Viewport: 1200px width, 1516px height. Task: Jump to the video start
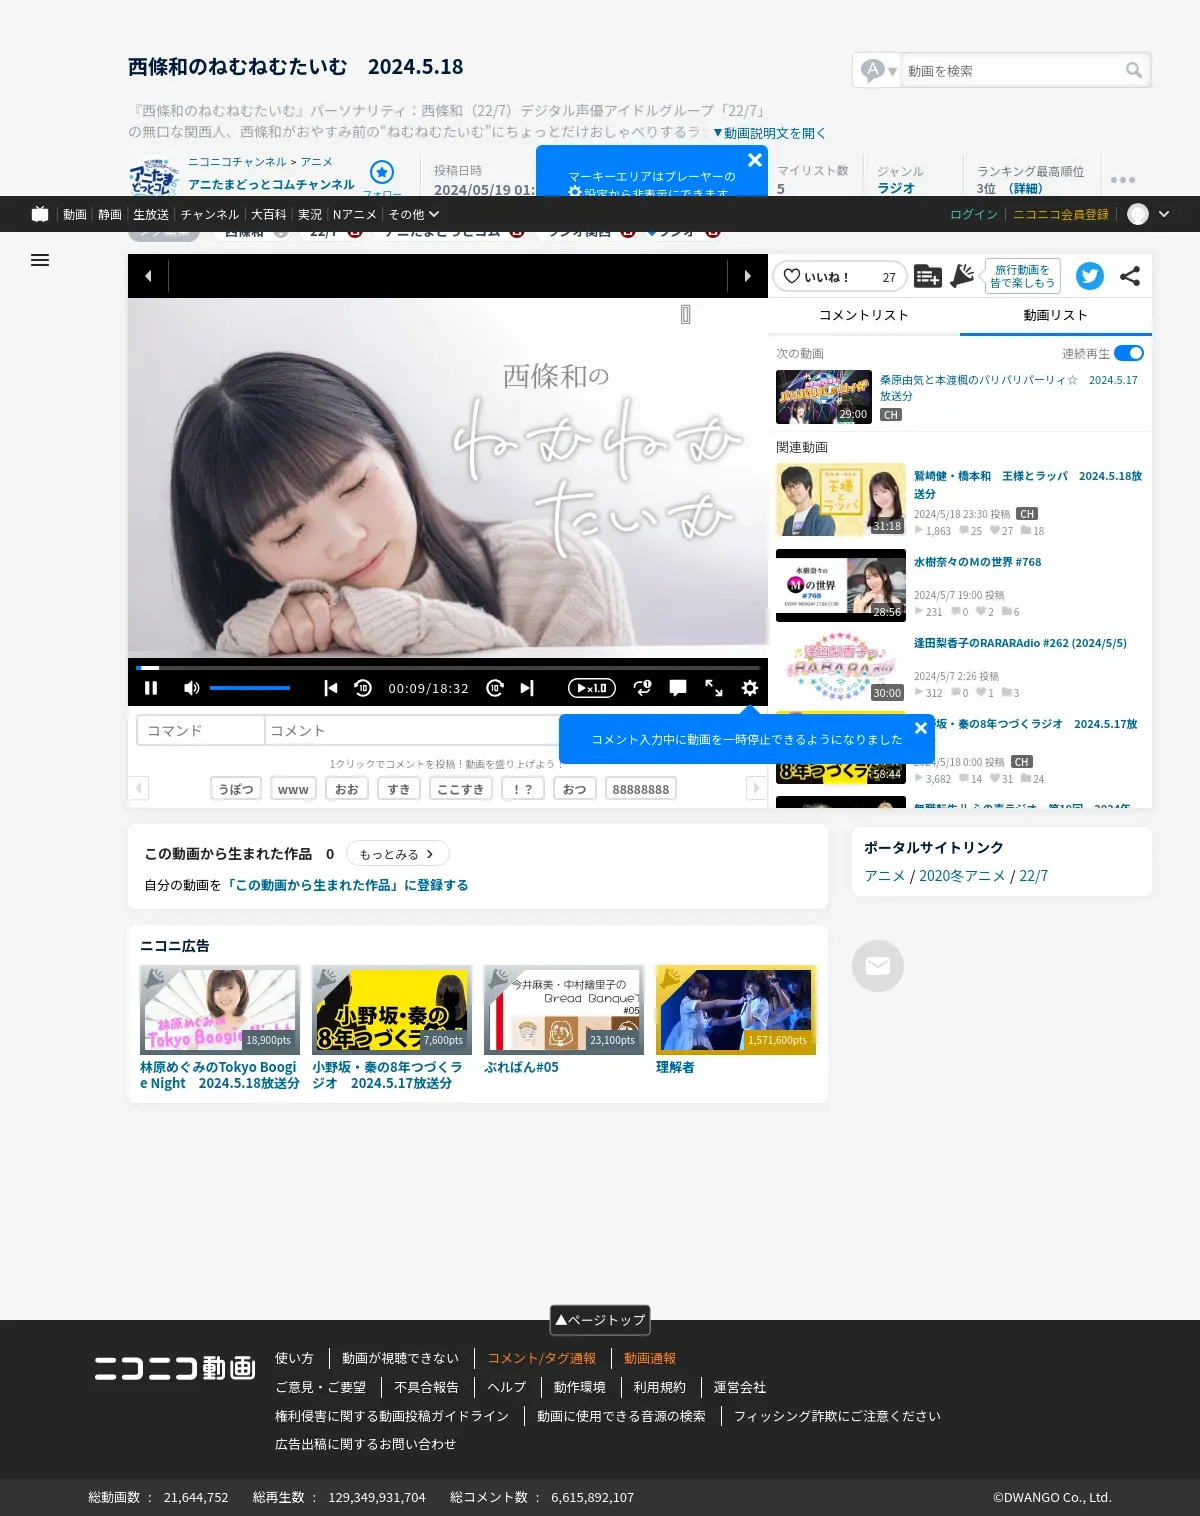tap(331, 688)
